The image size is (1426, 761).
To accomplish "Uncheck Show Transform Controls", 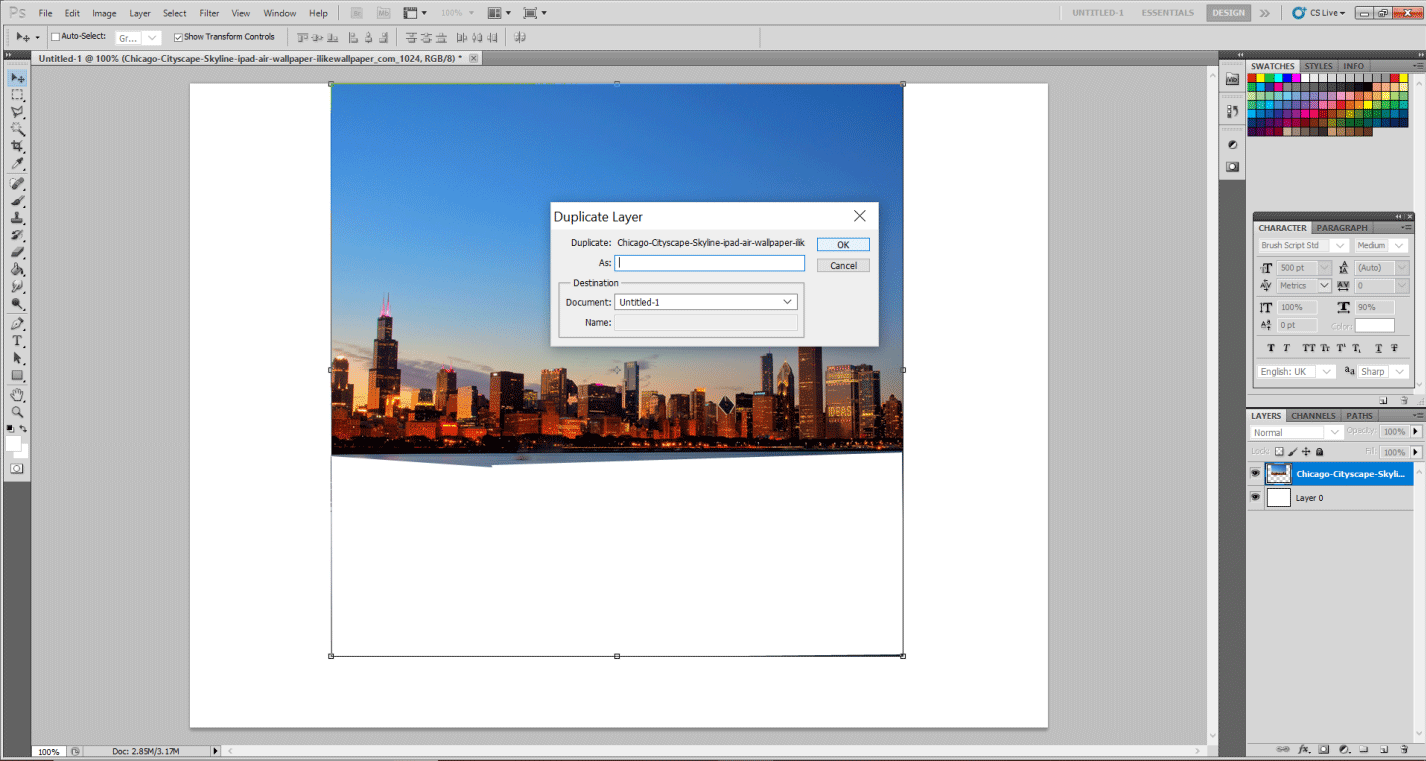I will tap(178, 37).
